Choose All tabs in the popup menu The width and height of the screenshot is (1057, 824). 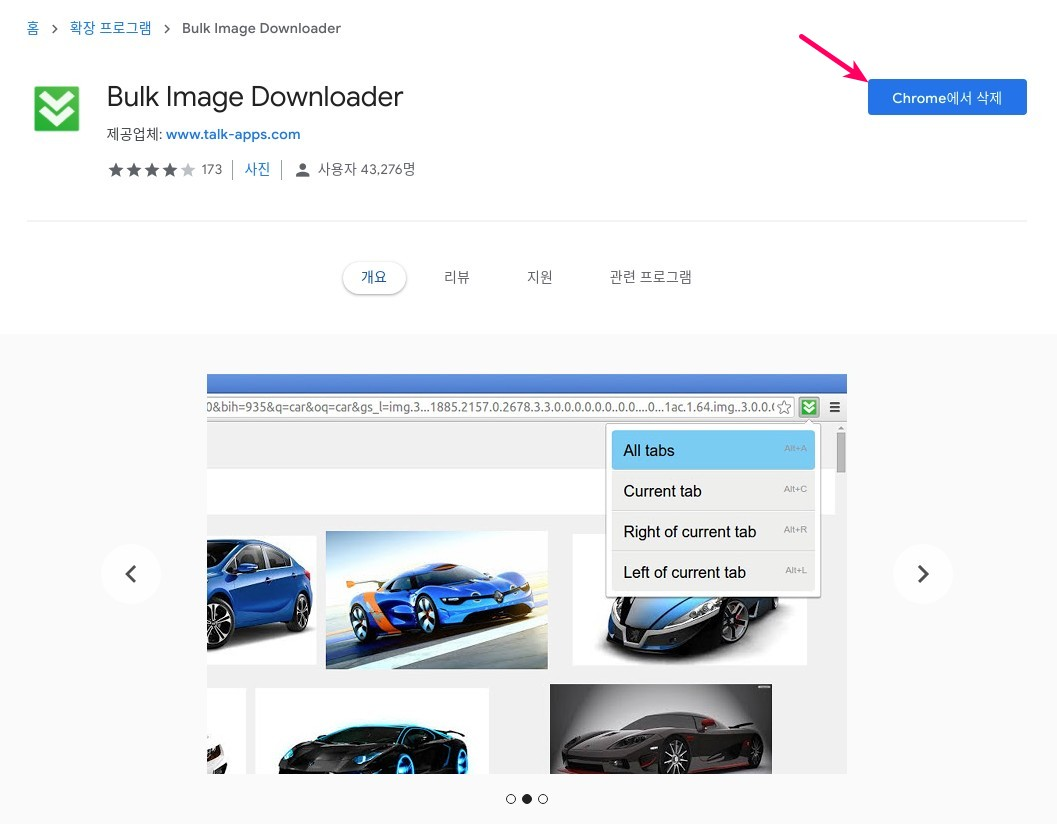713,450
